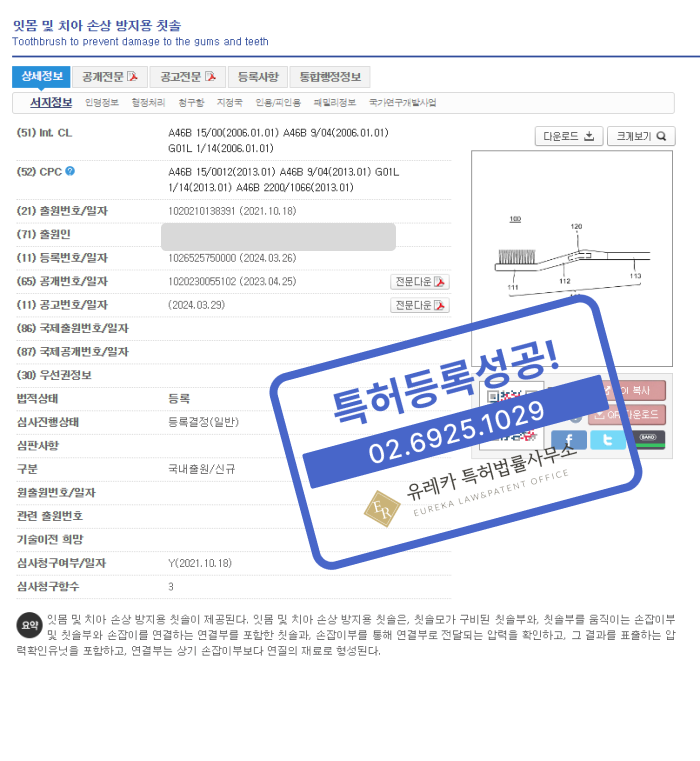Click the 다운로드 button above the drawing
This screenshot has width=700, height=761.
[568, 136]
